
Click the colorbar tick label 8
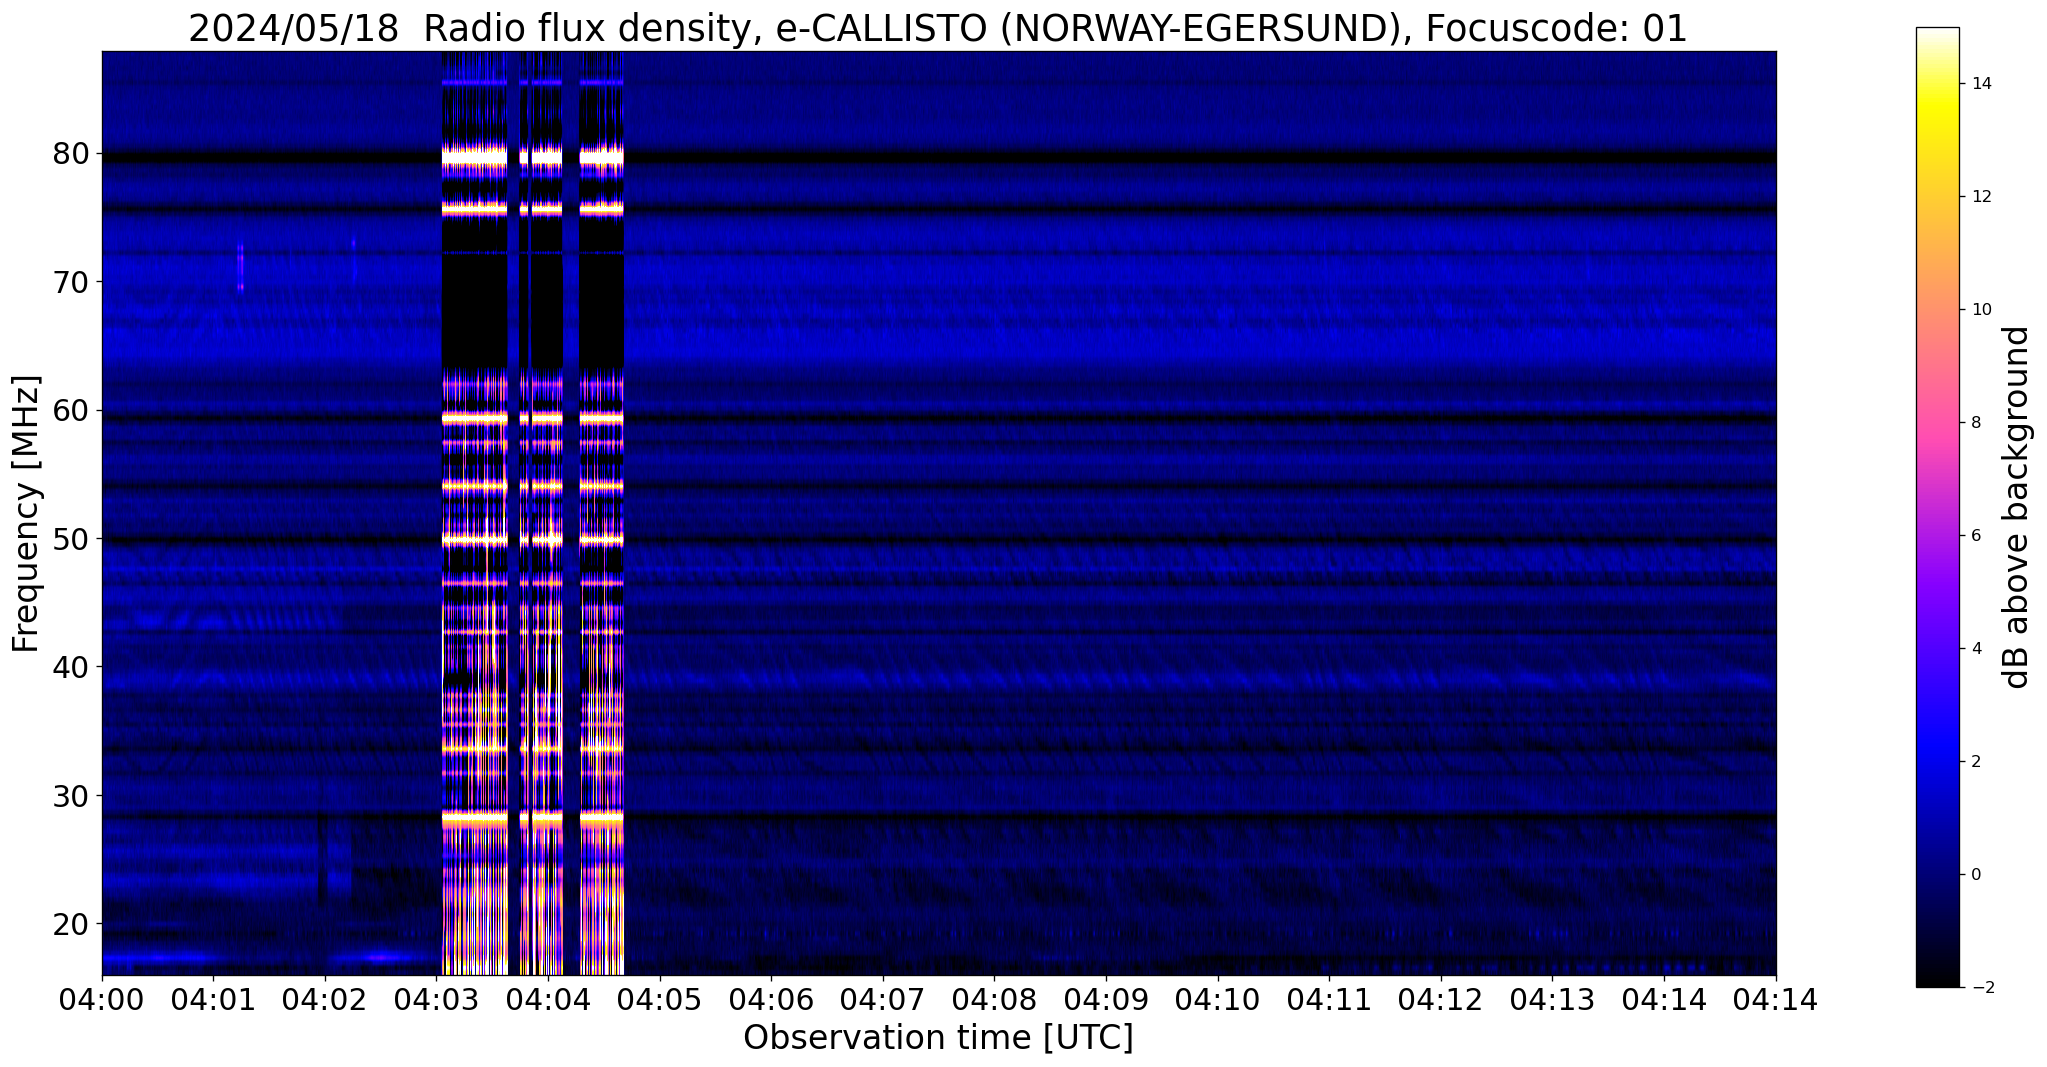pyautogui.click(x=1974, y=422)
